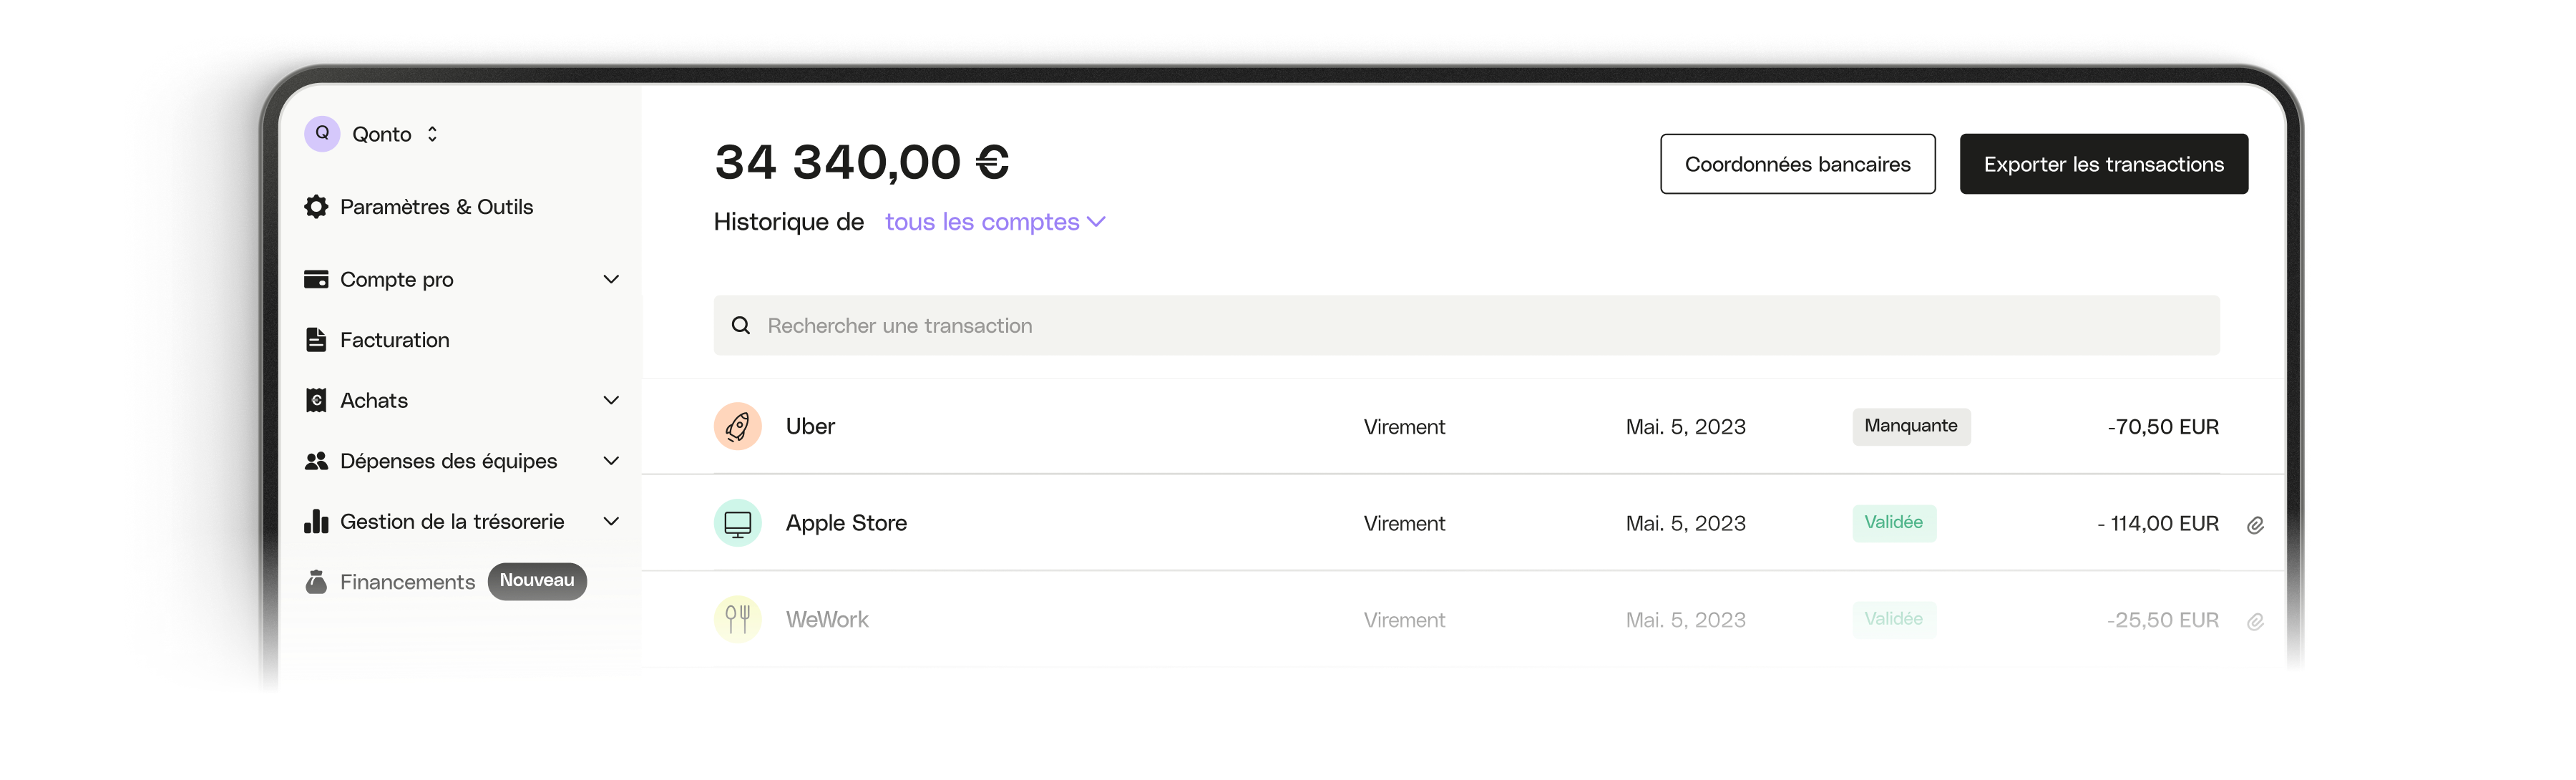Image resolution: width=2576 pixels, height=780 pixels.
Task: Expand the Achats menu chevron
Action: (x=611, y=401)
